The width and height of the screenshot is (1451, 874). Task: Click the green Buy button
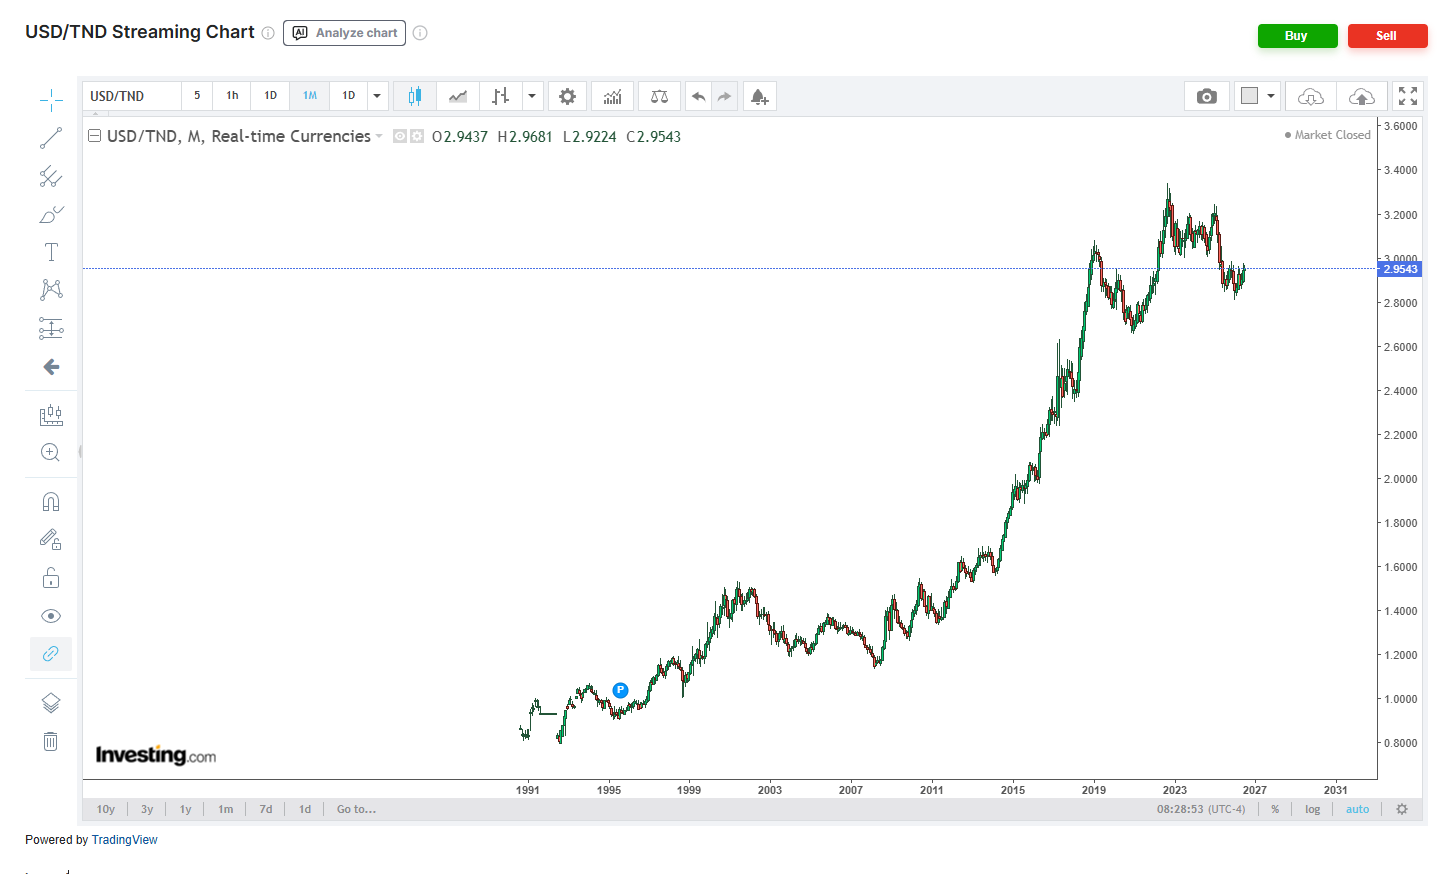[1297, 36]
